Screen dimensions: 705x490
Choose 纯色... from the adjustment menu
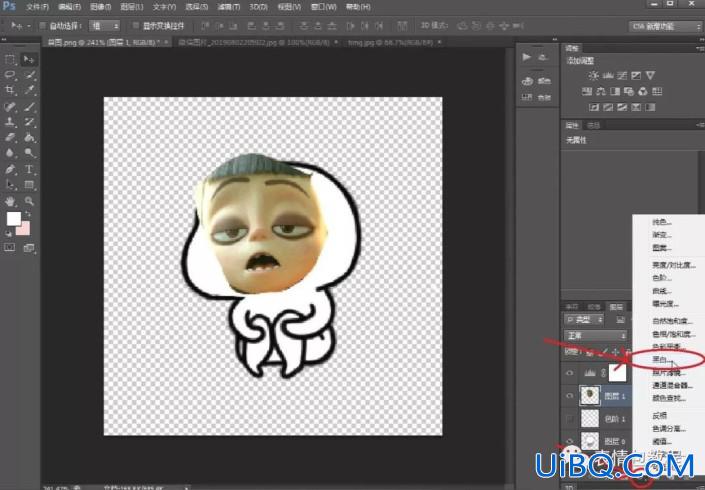[x=662, y=222]
